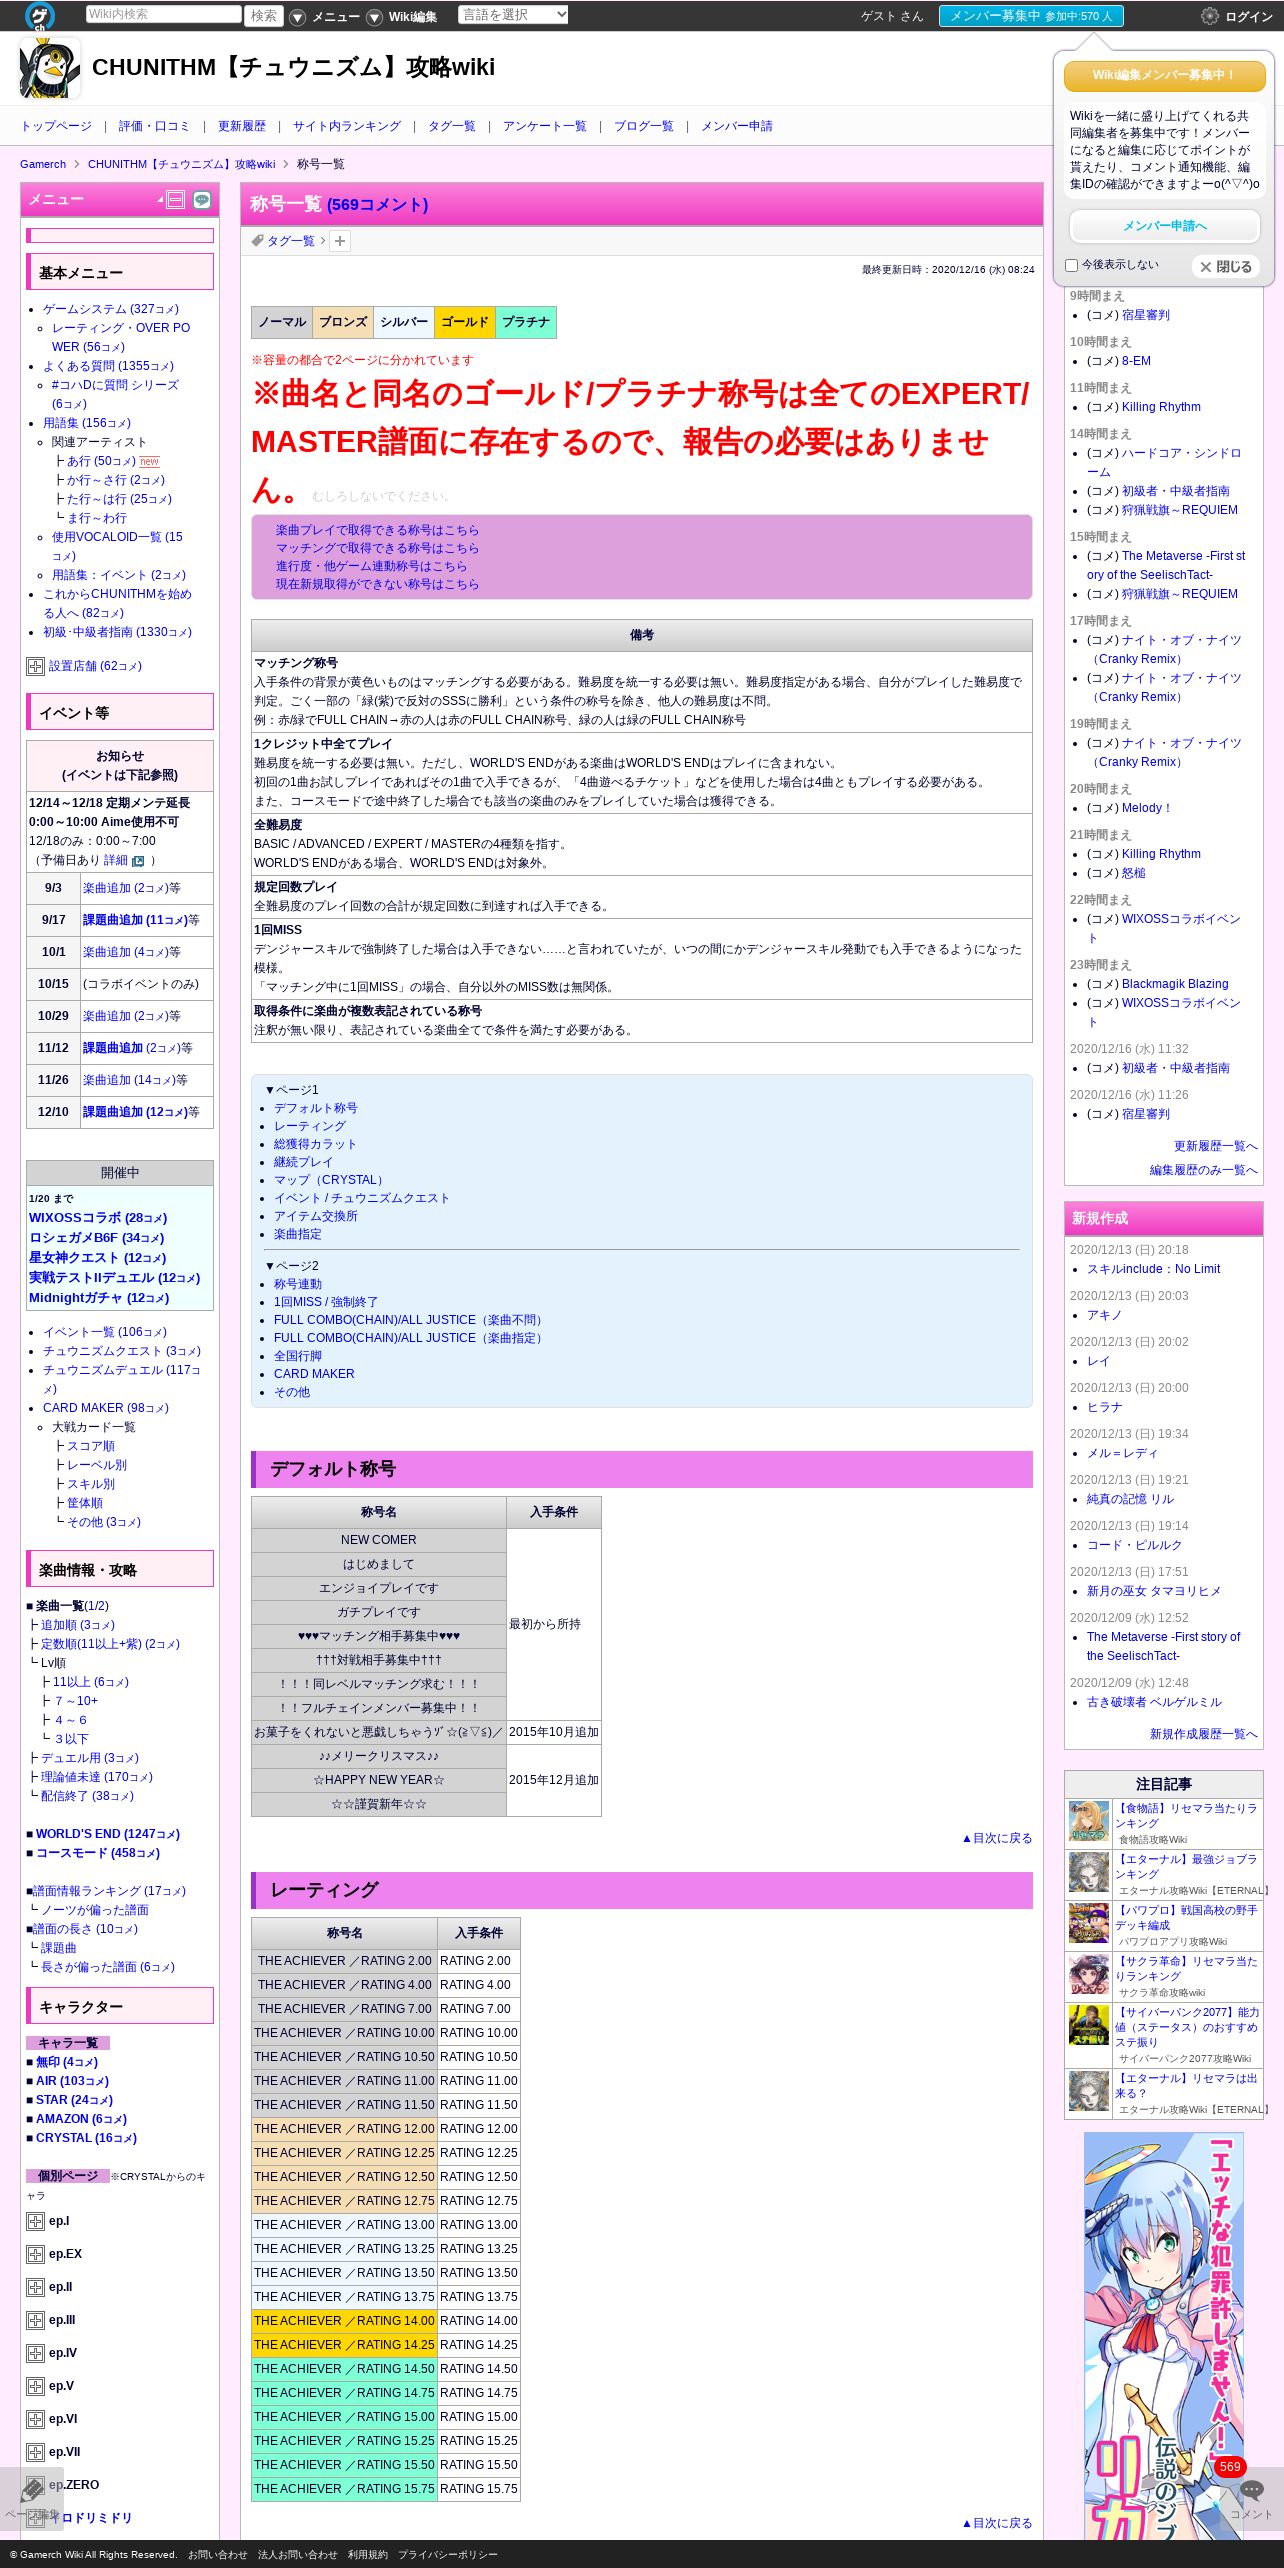This screenshot has width=1284, height=2568.
Task: Open the 言語を選択 language dropdown
Action: coord(513,15)
